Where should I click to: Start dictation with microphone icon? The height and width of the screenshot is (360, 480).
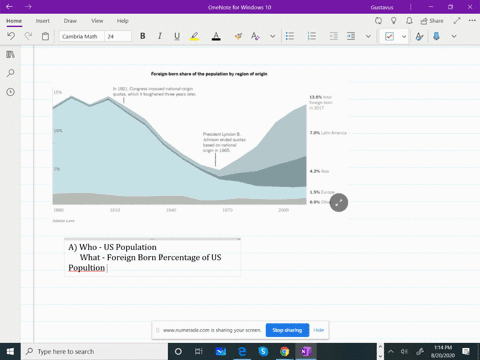[x=436, y=36]
